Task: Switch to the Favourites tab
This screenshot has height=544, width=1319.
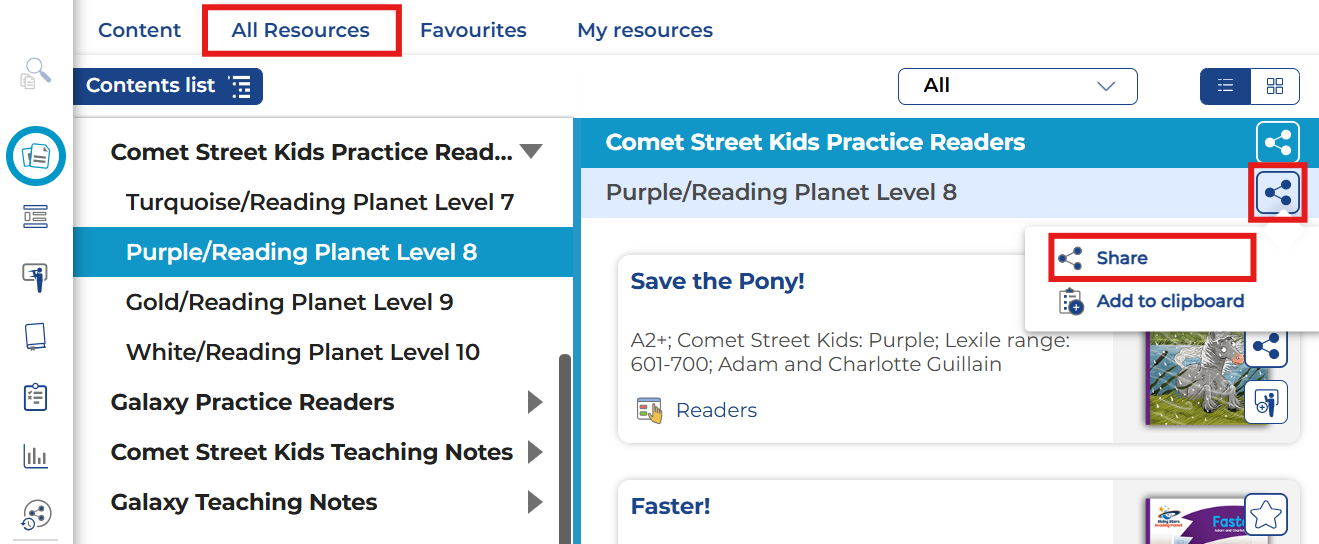Action: pos(473,30)
